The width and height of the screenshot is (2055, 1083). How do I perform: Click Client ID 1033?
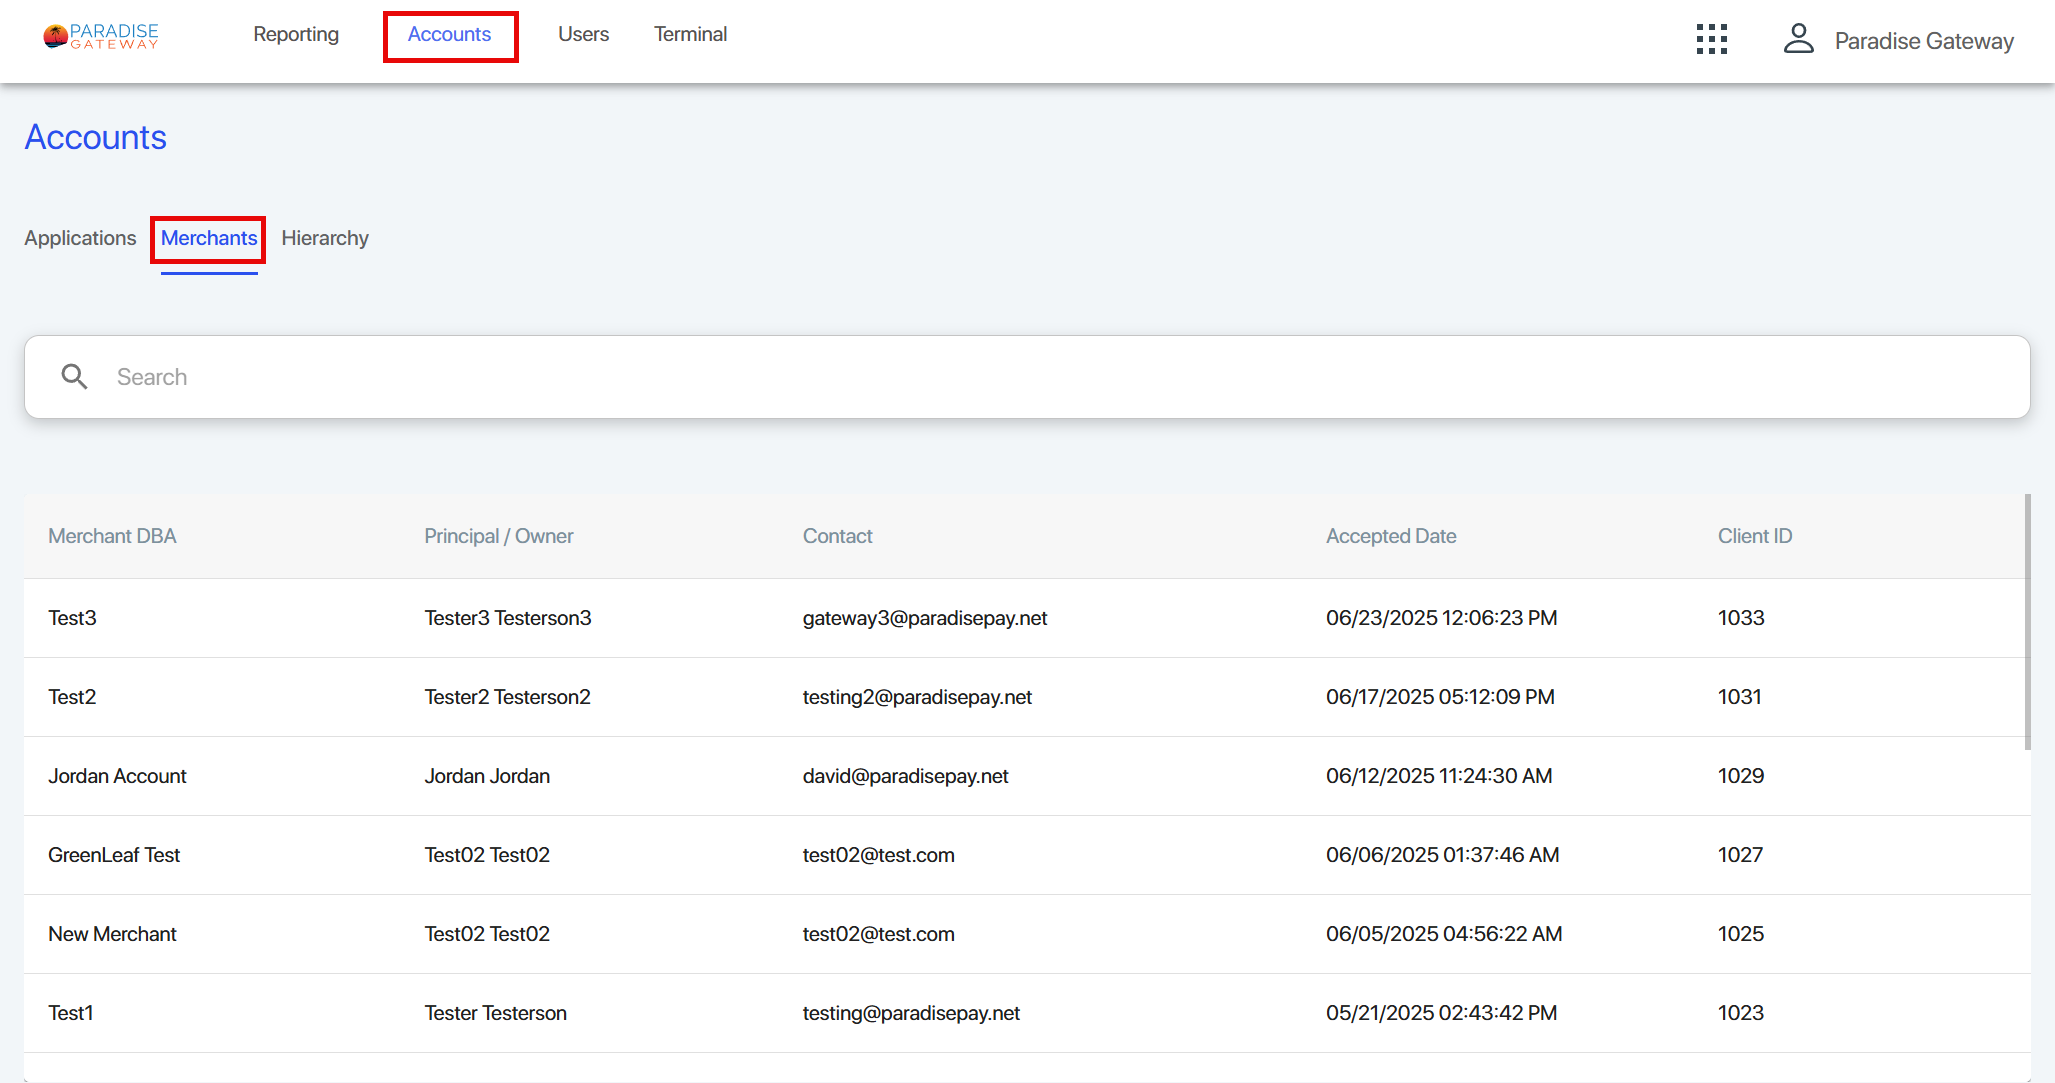click(x=1741, y=618)
